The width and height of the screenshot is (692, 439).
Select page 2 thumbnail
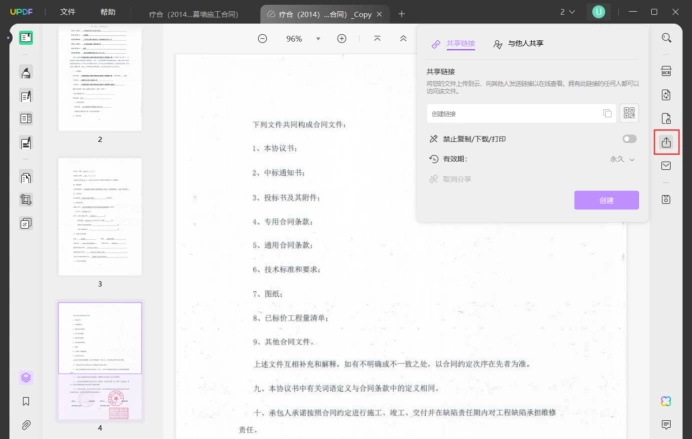[100, 79]
